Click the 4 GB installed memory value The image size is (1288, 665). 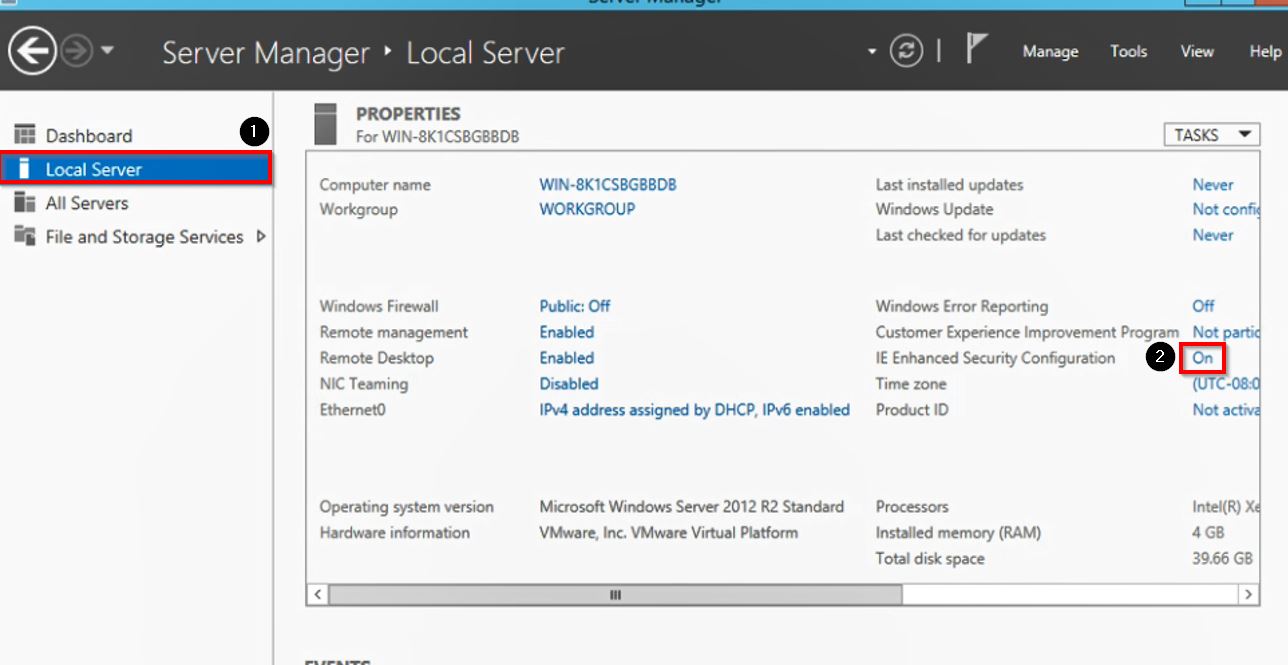point(1208,533)
